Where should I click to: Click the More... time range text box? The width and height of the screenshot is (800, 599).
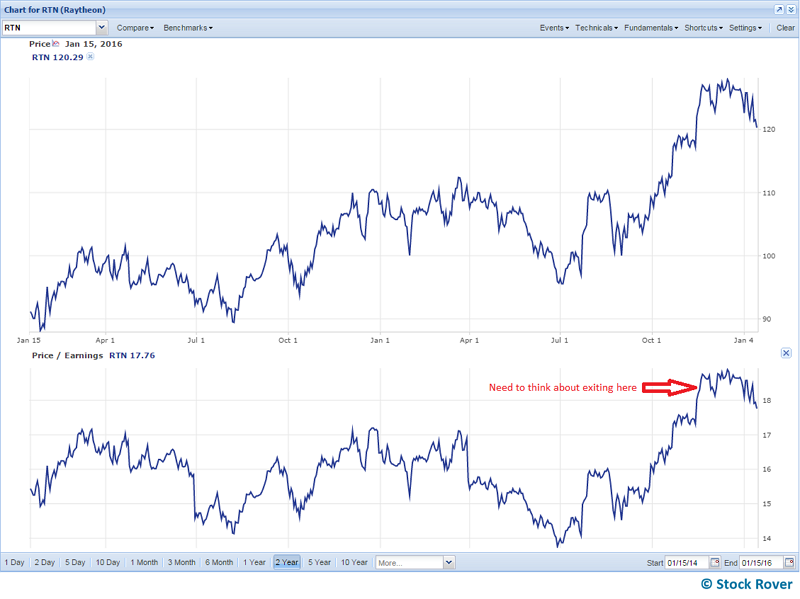click(x=409, y=562)
